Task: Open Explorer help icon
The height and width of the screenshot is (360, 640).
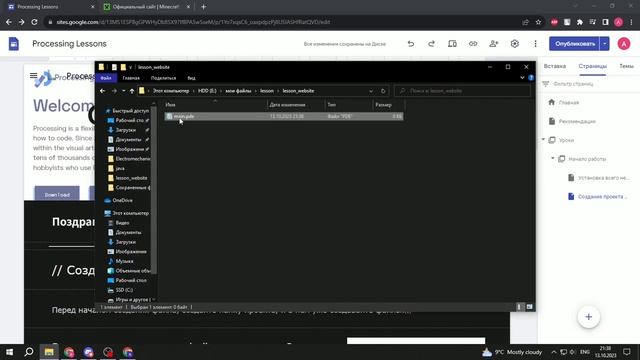Action: tap(531, 78)
